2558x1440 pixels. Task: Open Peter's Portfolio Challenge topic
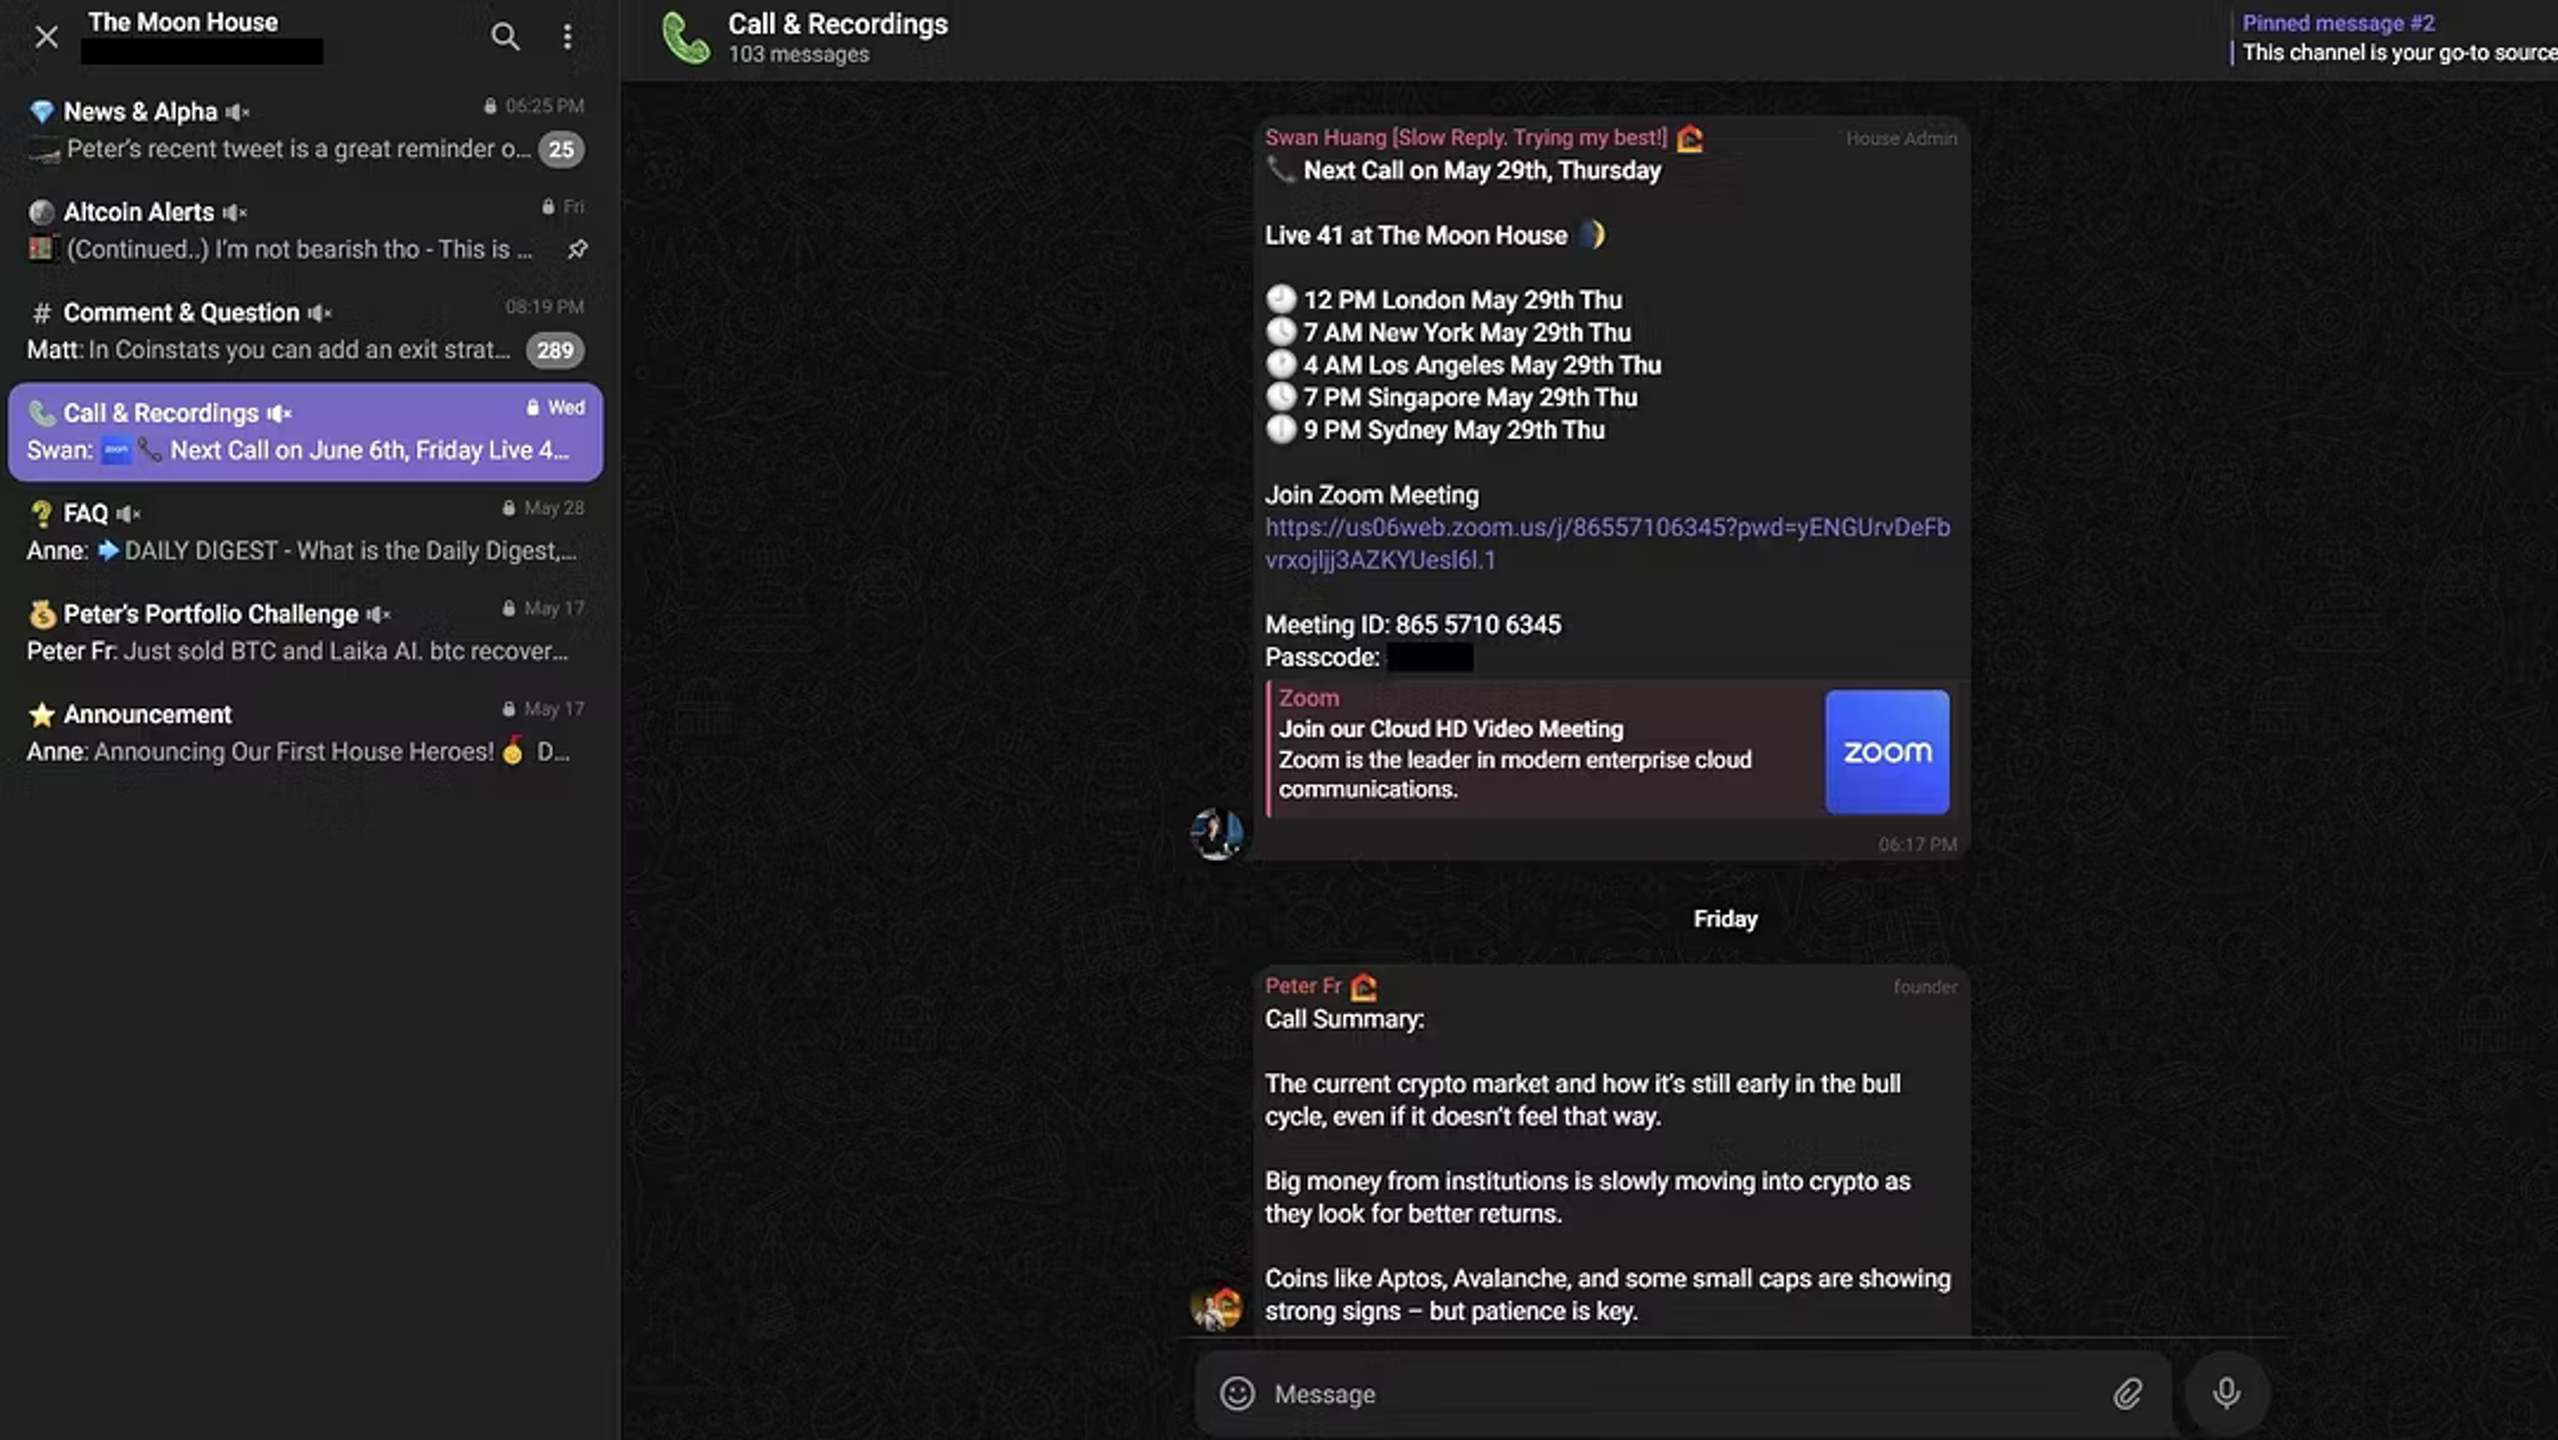tap(306, 632)
